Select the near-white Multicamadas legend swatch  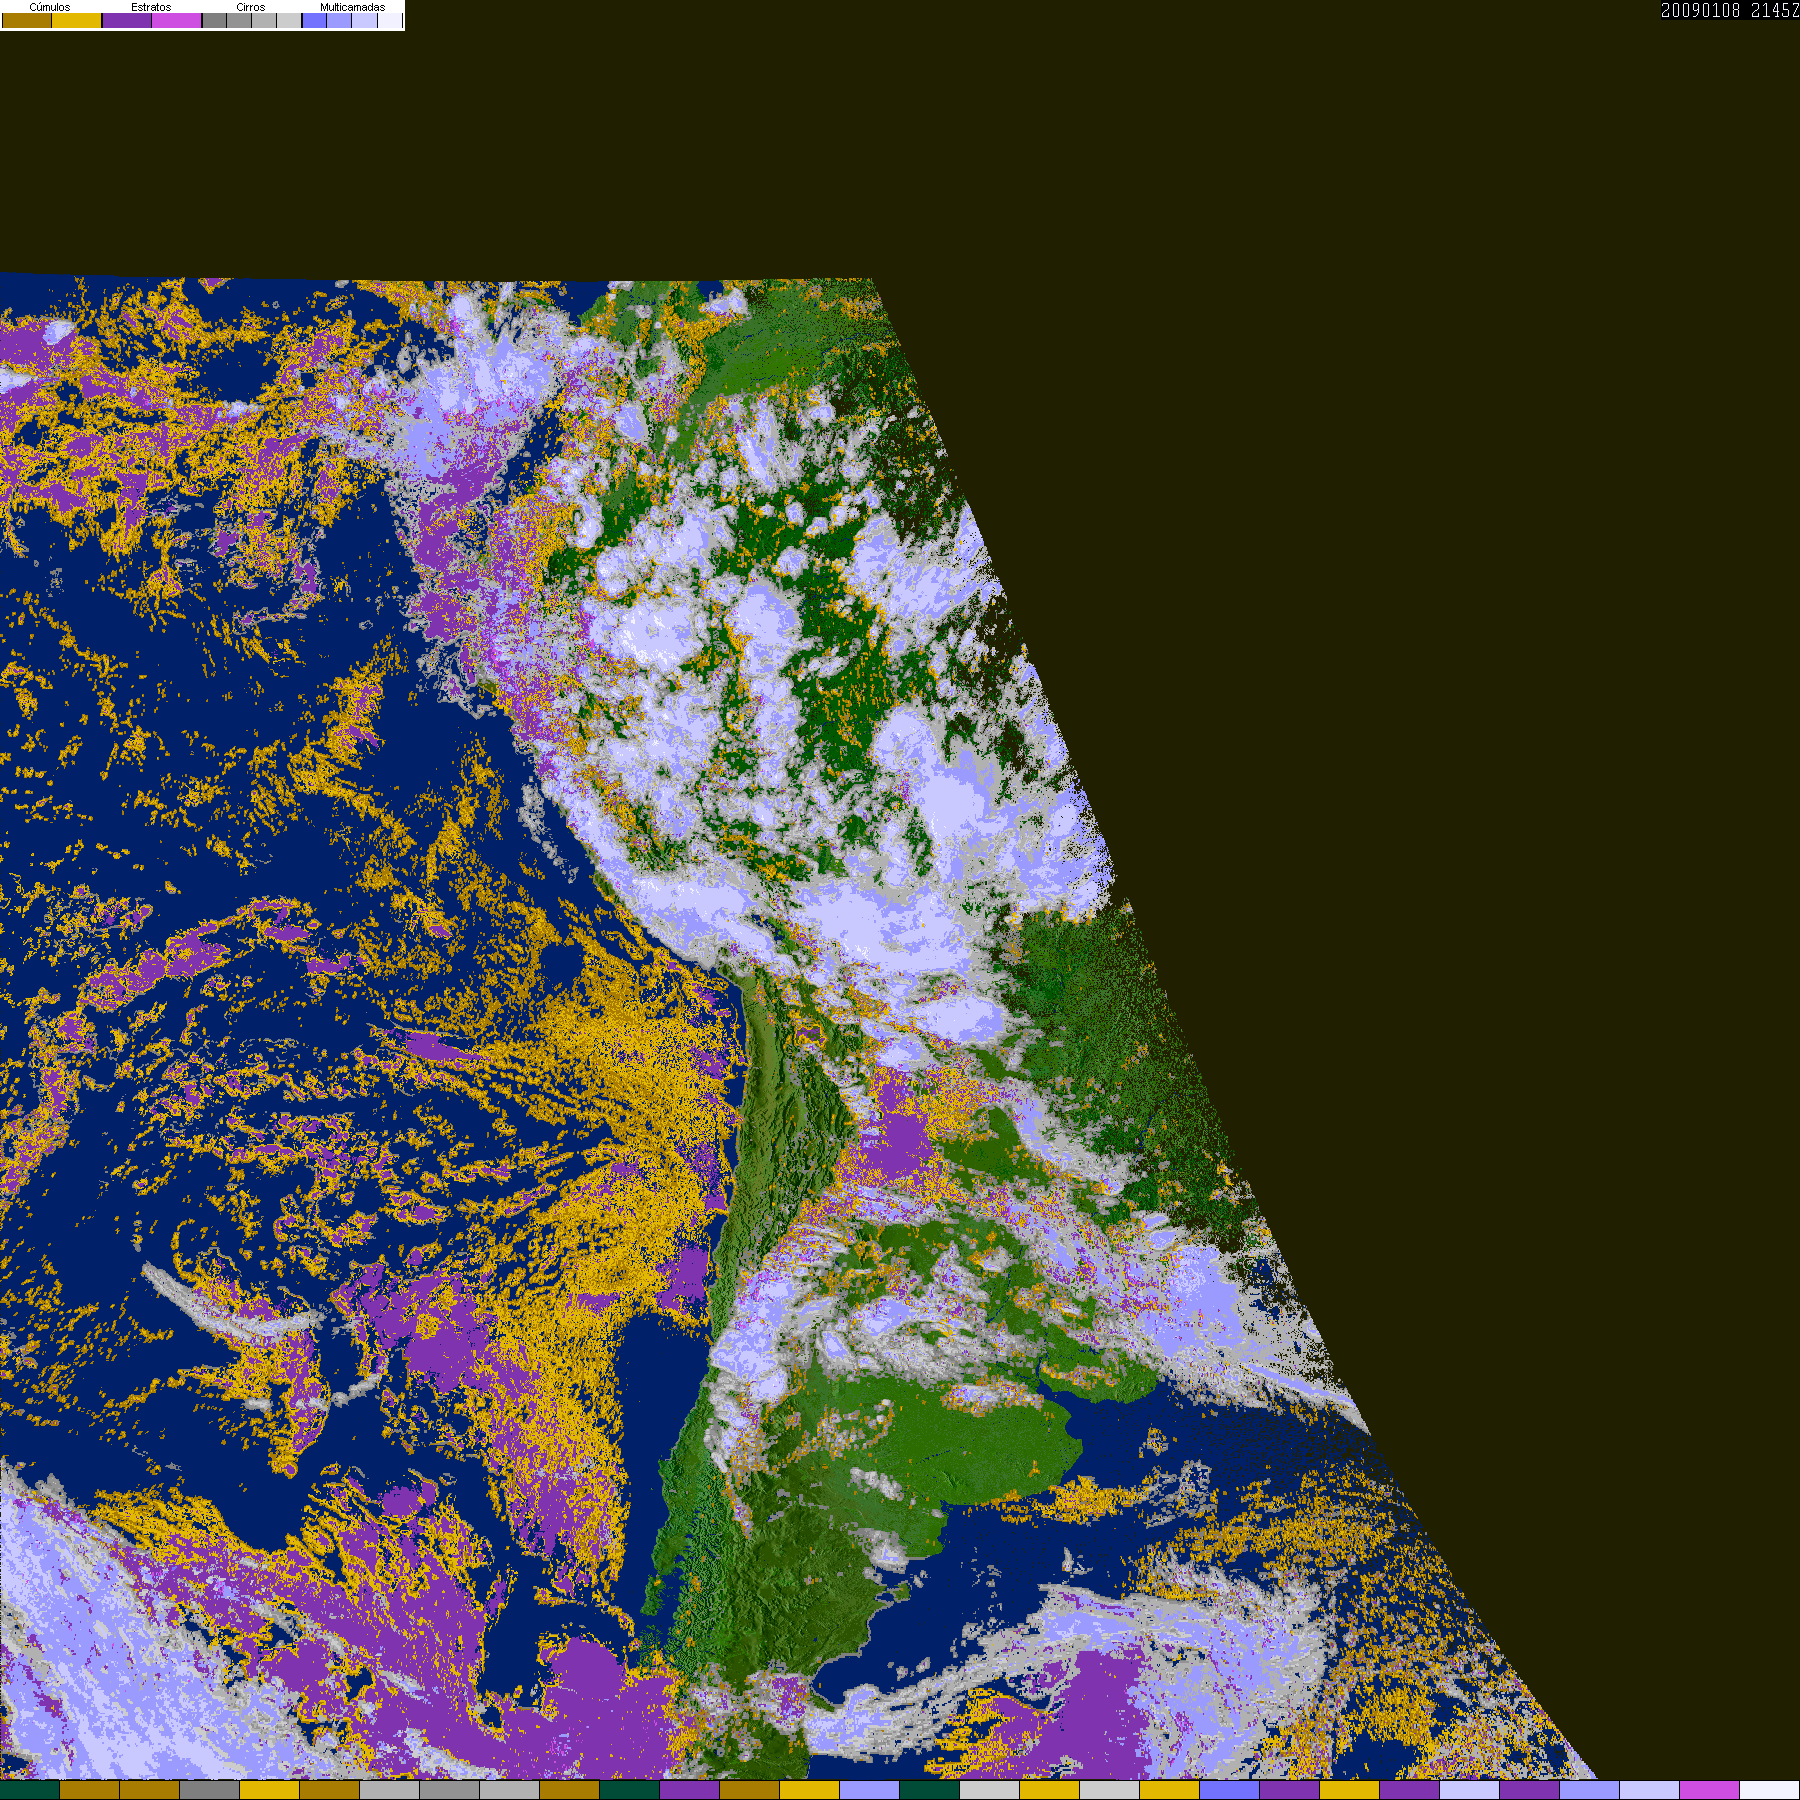pyautogui.click(x=389, y=20)
